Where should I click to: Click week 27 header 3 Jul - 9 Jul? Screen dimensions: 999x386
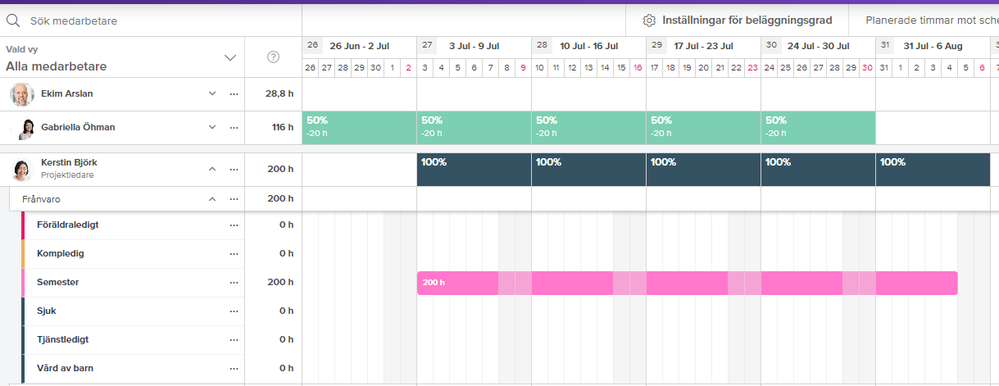pos(474,46)
